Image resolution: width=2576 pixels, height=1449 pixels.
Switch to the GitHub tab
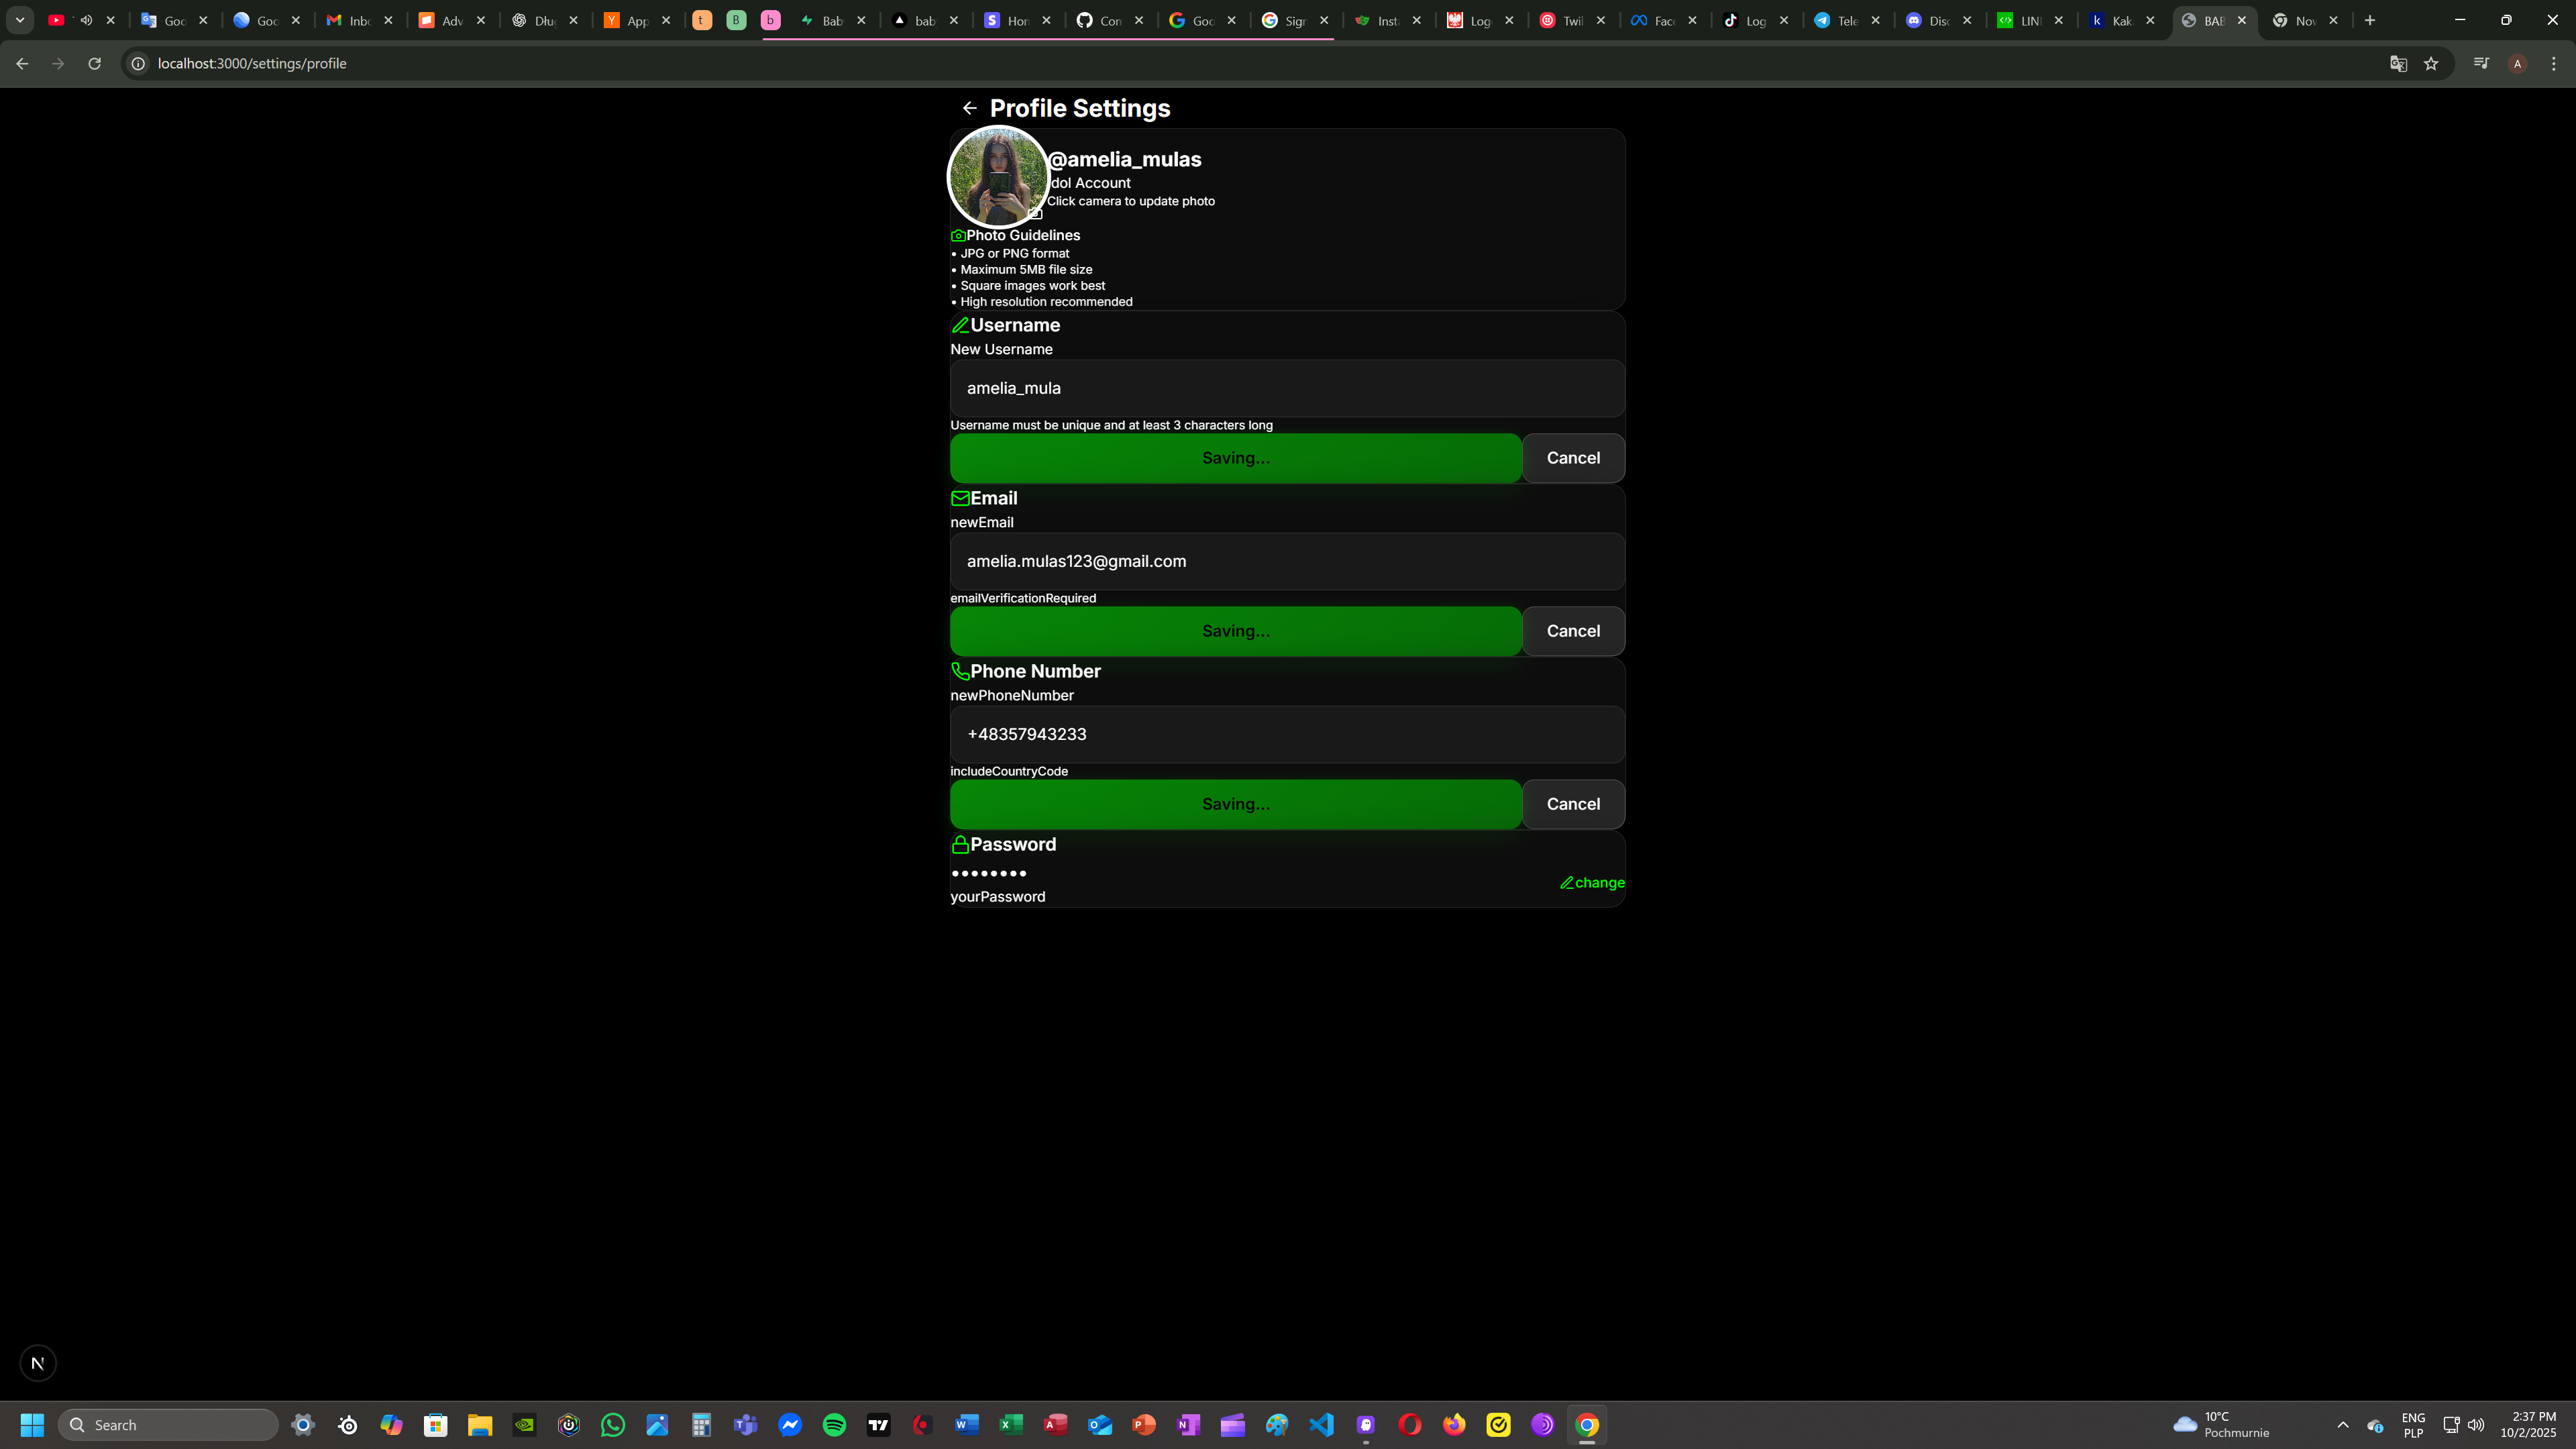click(x=1100, y=20)
